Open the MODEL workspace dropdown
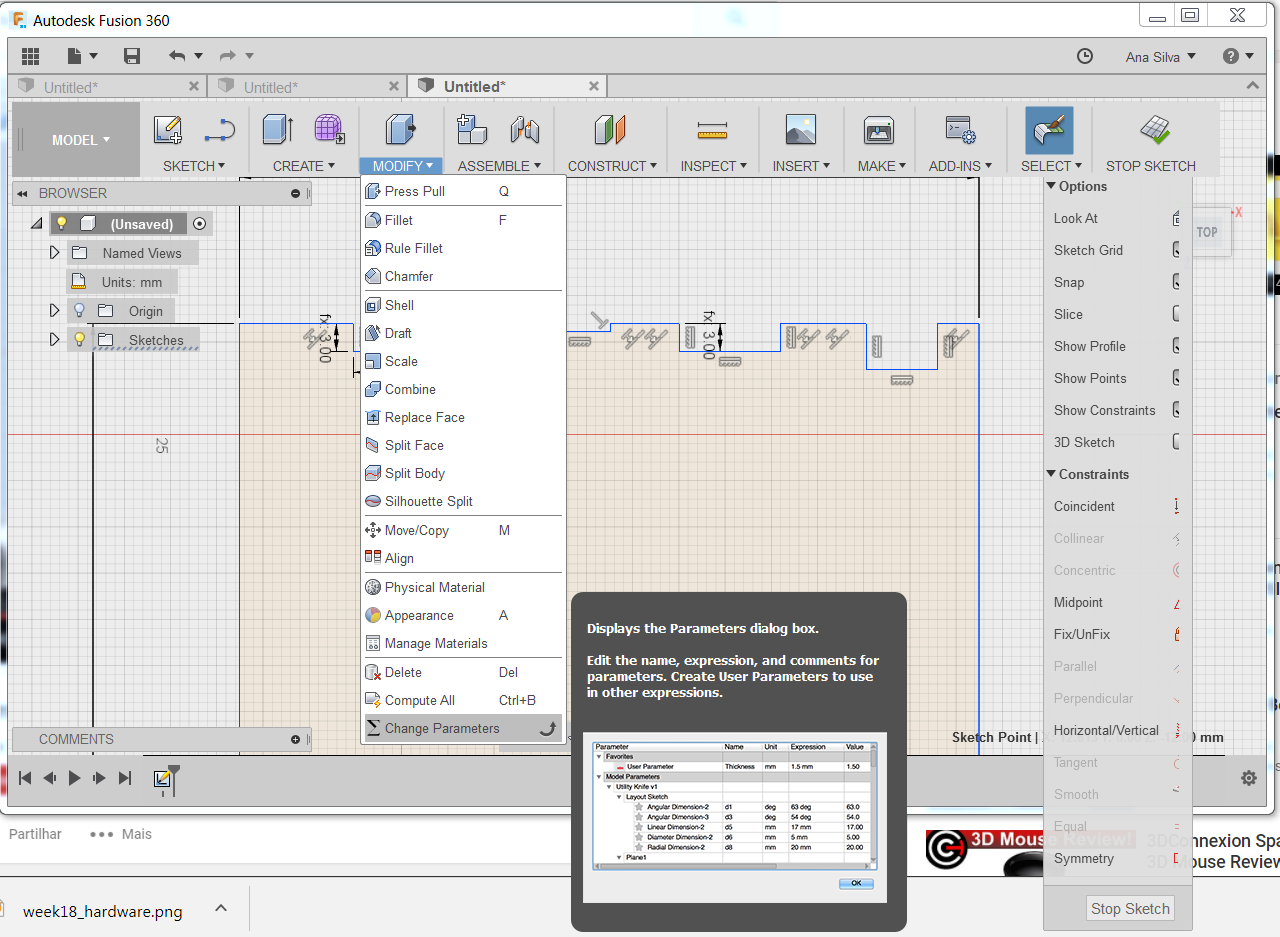Viewport: 1280px width, 937px height. (80, 140)
